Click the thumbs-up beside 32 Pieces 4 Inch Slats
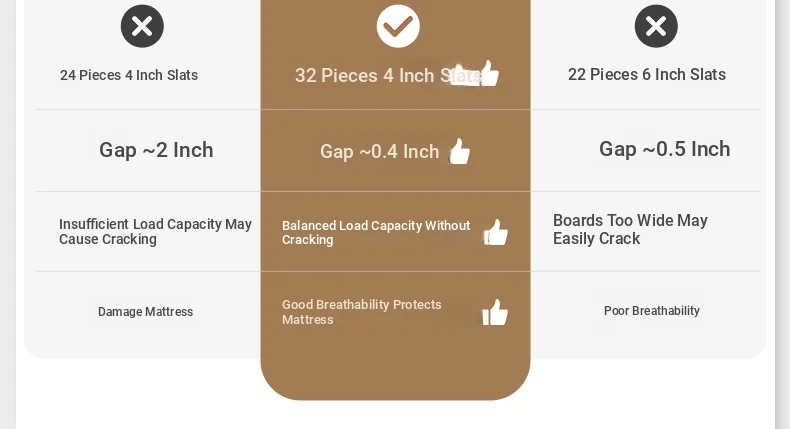Image resolution: width=790 pixels, height=429 pixels. [x=487, y=73]
